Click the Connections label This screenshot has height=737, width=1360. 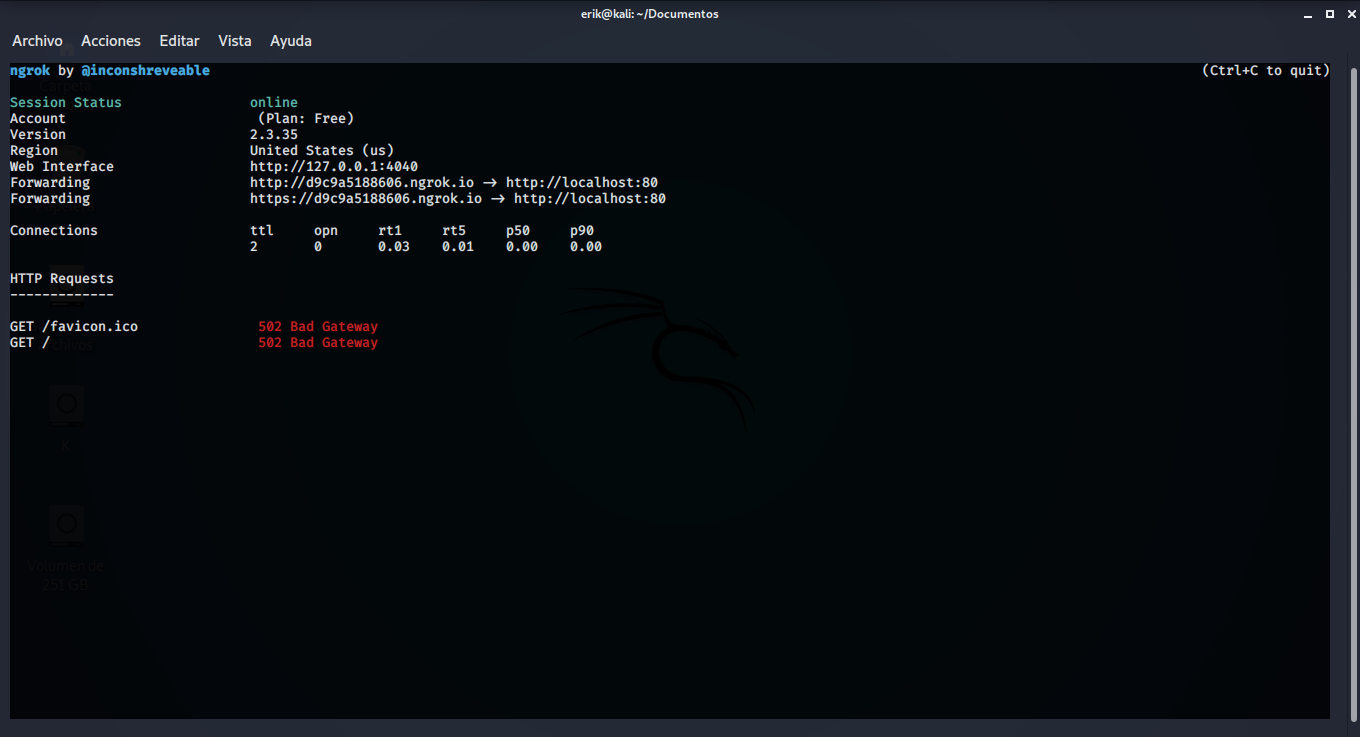(54, 231)
